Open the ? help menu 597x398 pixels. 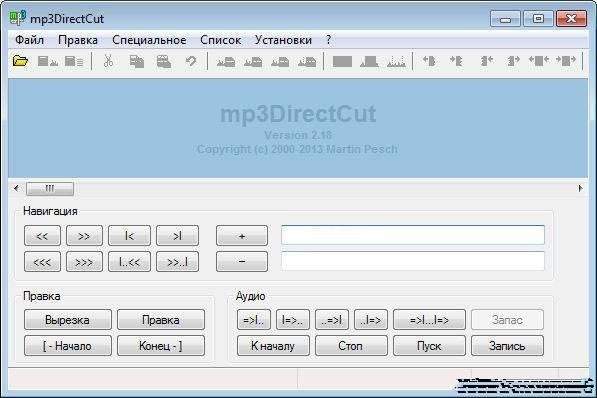(328, 40)
